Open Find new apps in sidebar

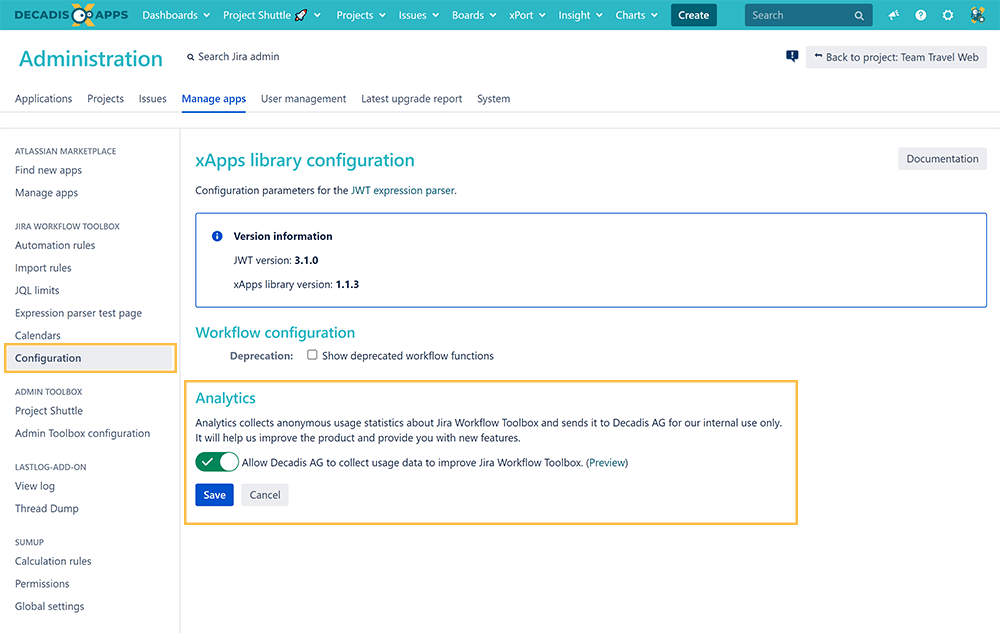tap(48, 170)
